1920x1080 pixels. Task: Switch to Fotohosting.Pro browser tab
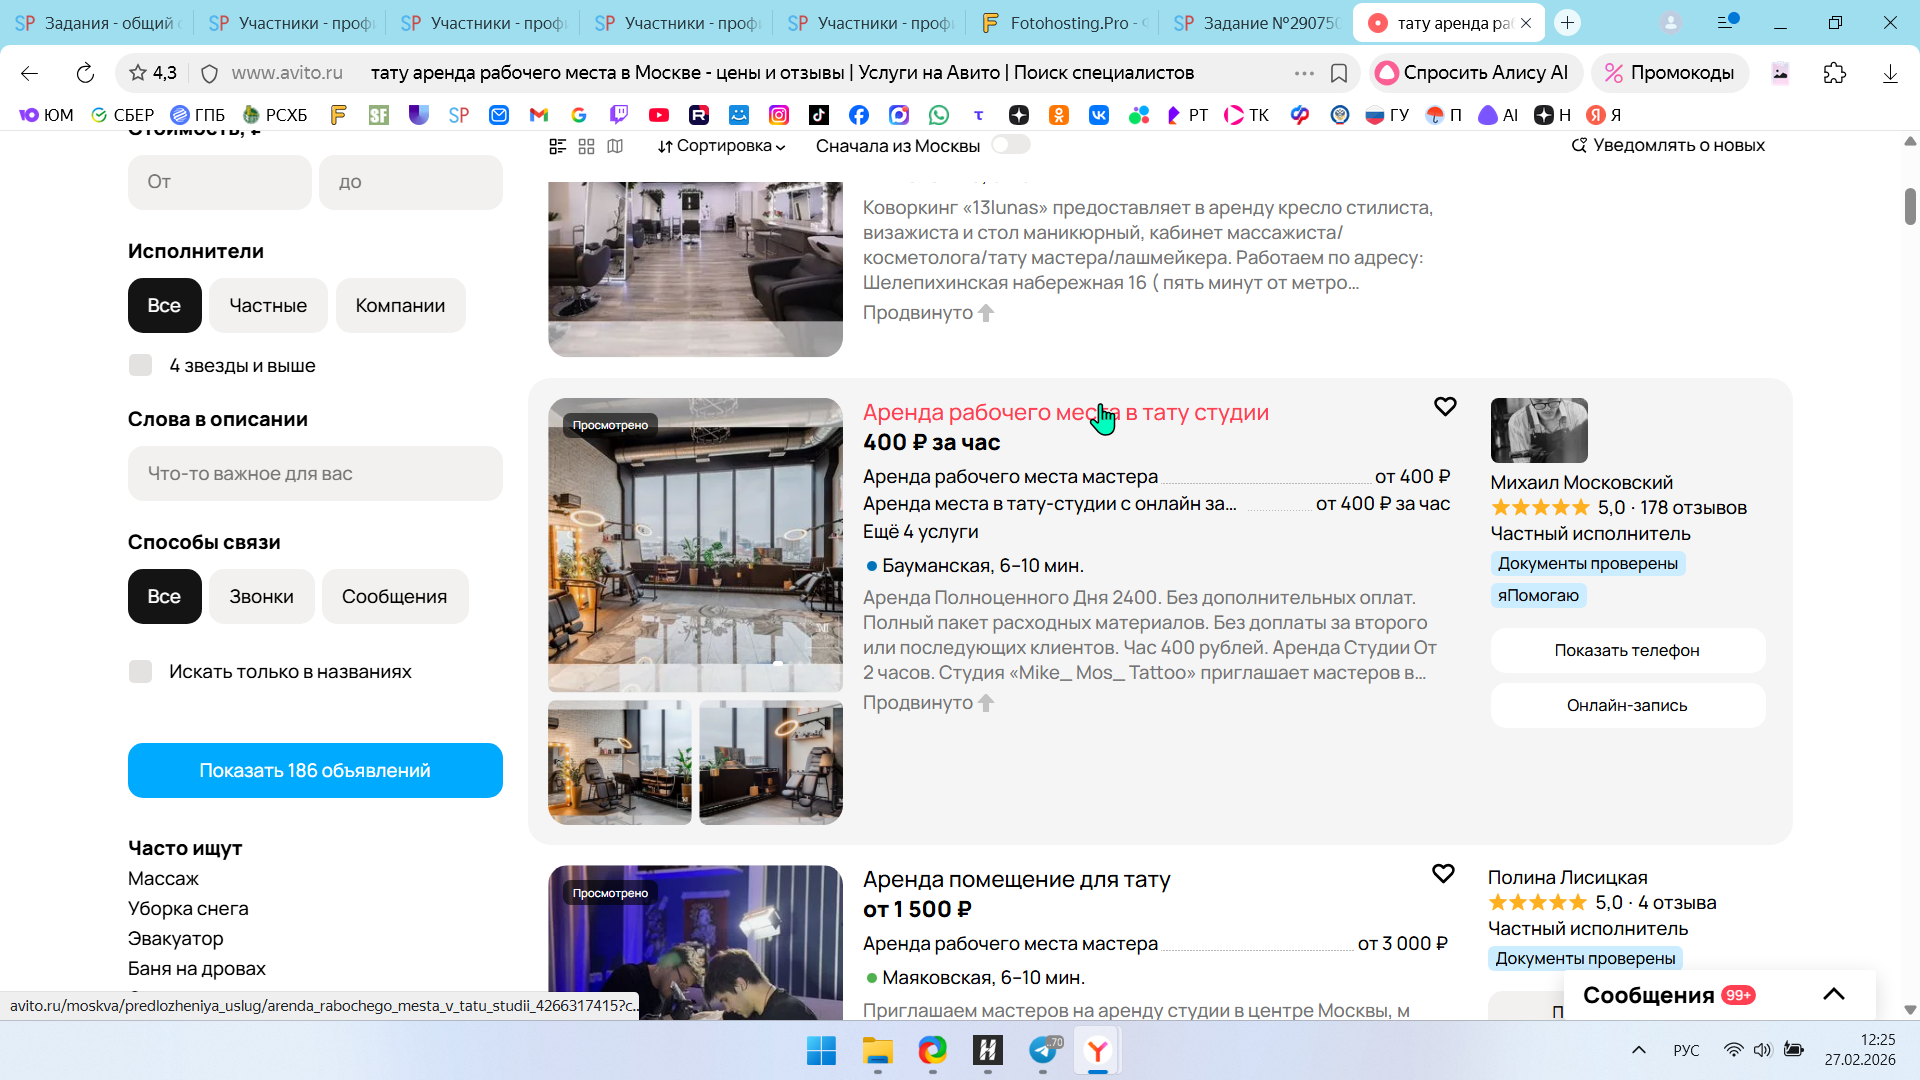tap(1066, 23)
